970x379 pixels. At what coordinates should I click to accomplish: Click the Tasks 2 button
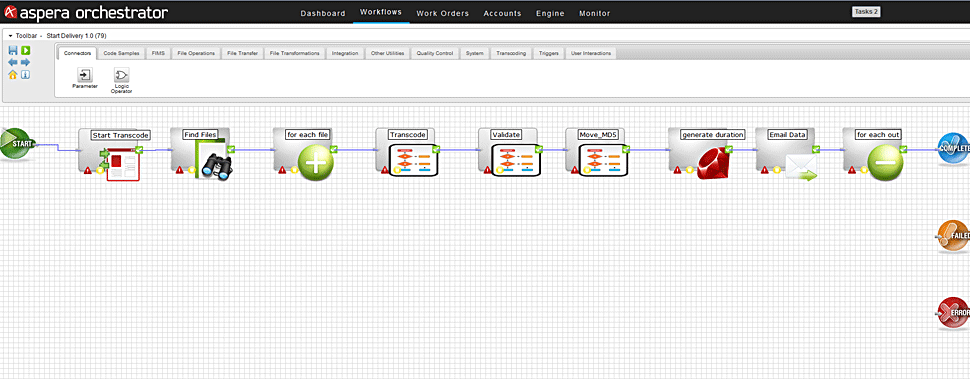(865, 11)
